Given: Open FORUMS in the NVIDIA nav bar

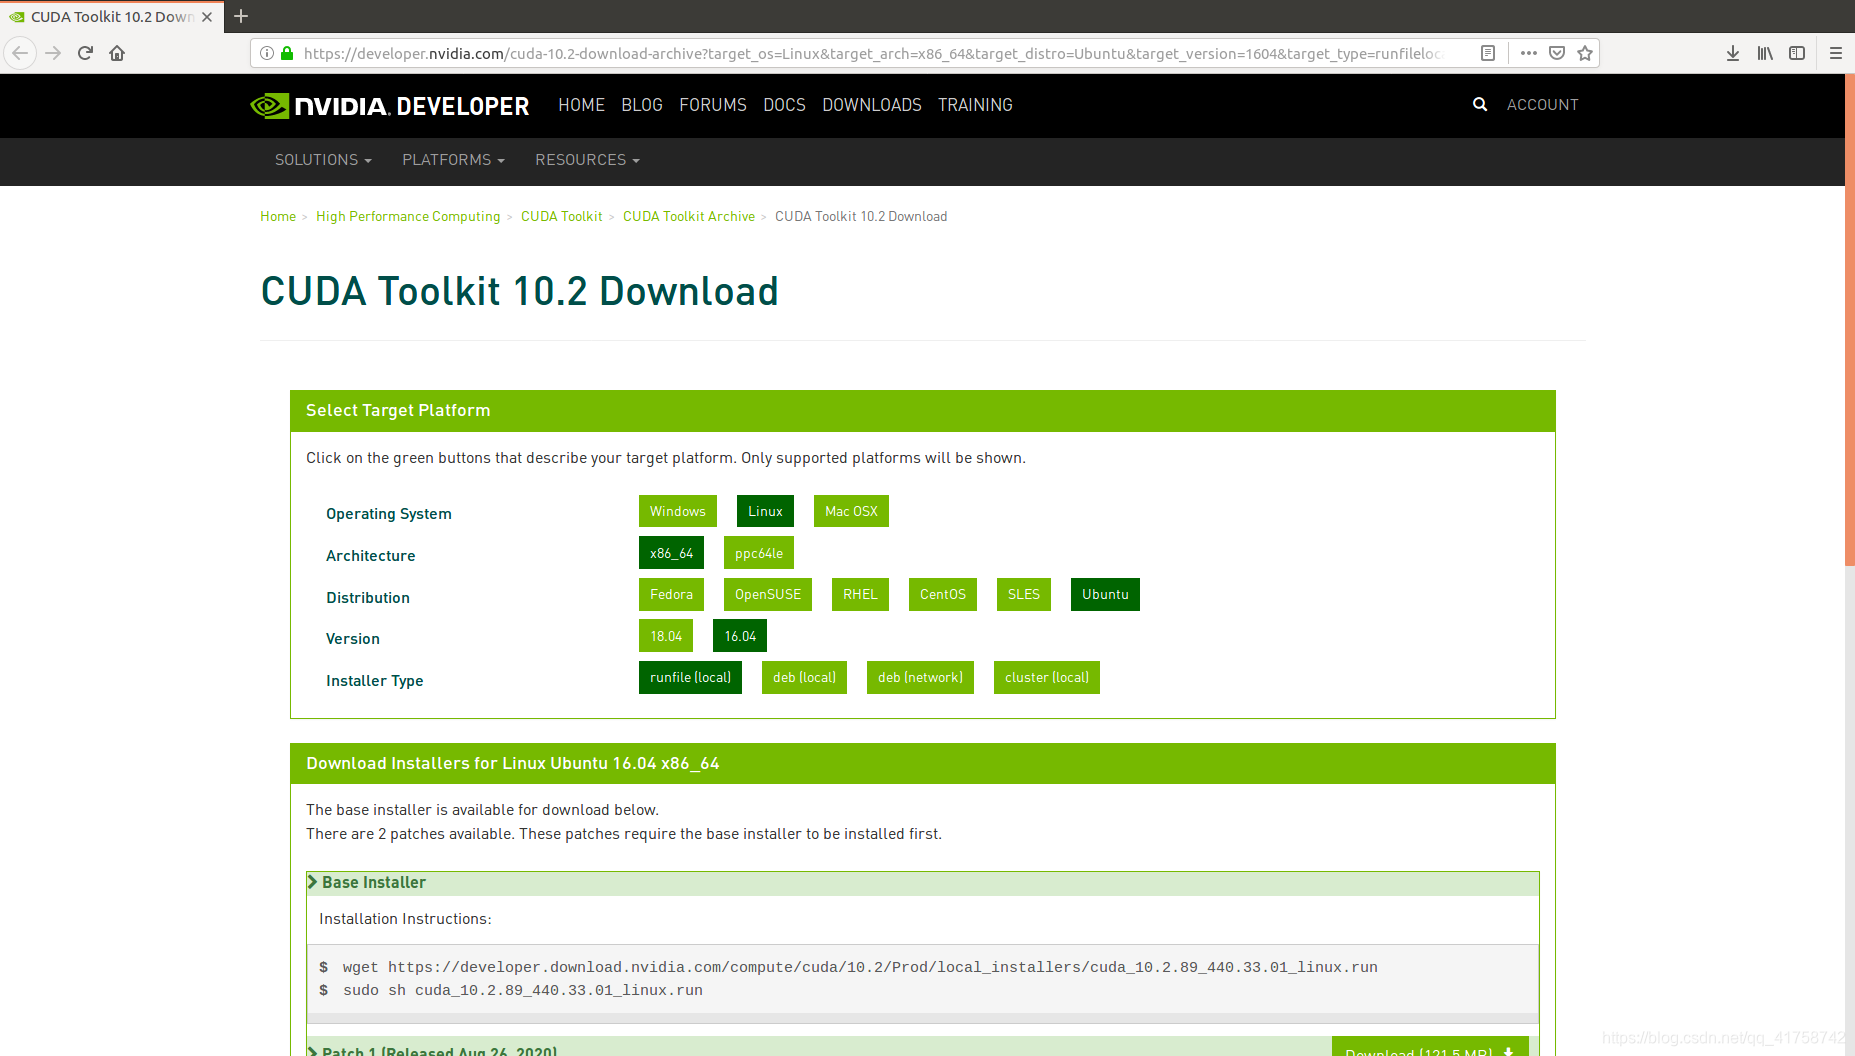Looking at the screenshot, I should 713,105.
